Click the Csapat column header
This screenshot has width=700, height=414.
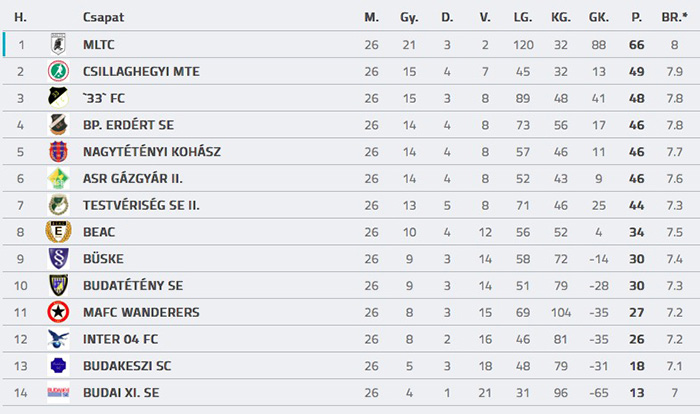coord(104,17)
